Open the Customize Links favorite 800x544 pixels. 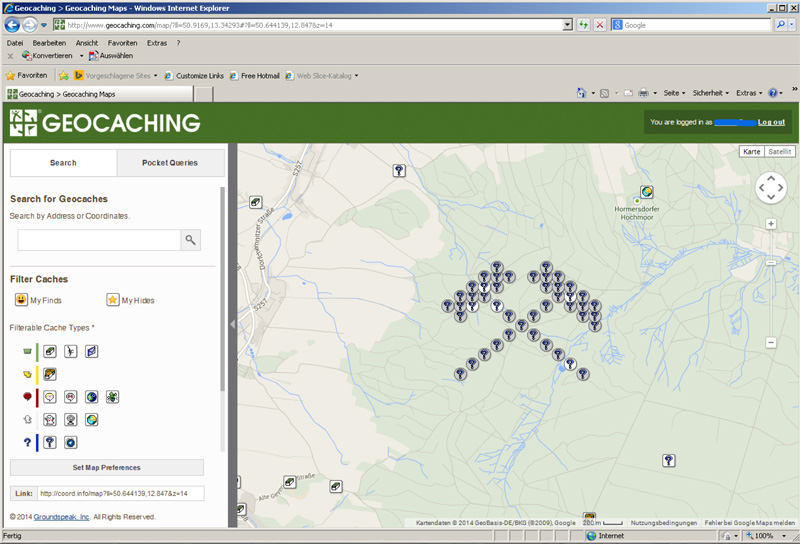click(194, 76)
